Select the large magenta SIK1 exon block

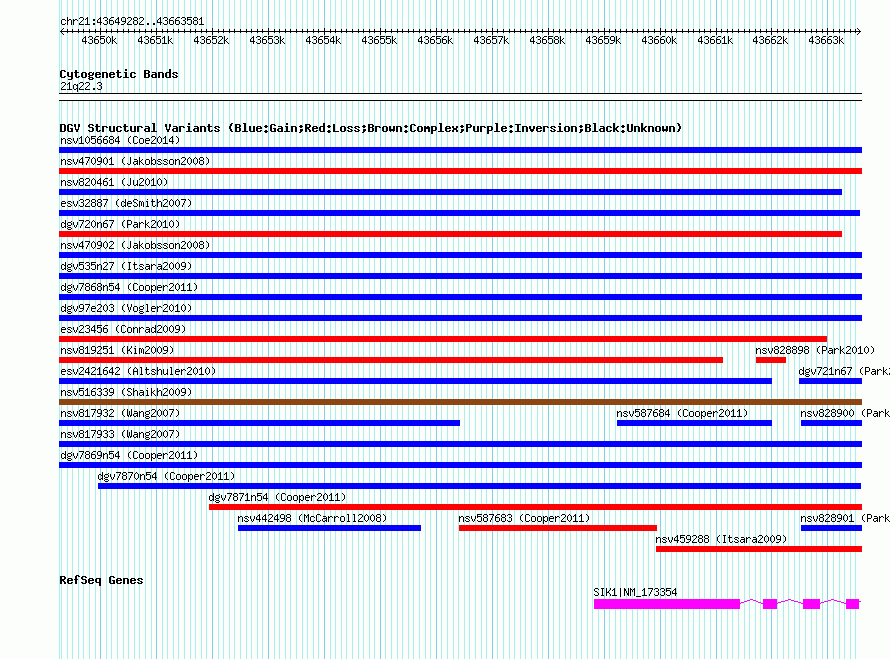667,604
